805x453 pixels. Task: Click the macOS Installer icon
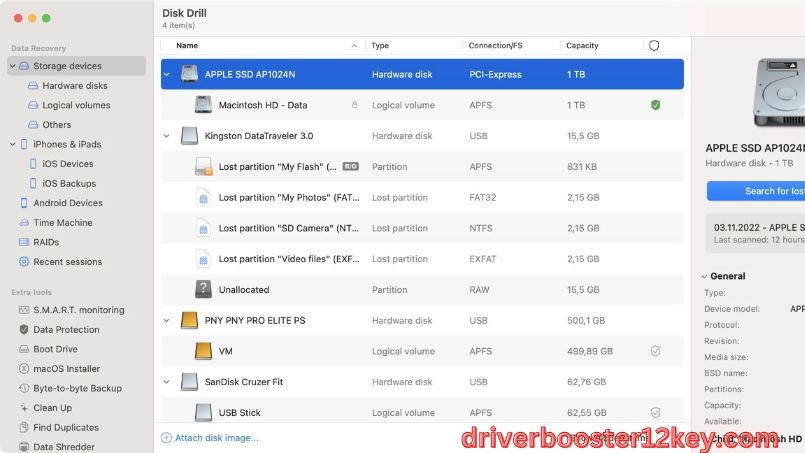pos(24,368)
